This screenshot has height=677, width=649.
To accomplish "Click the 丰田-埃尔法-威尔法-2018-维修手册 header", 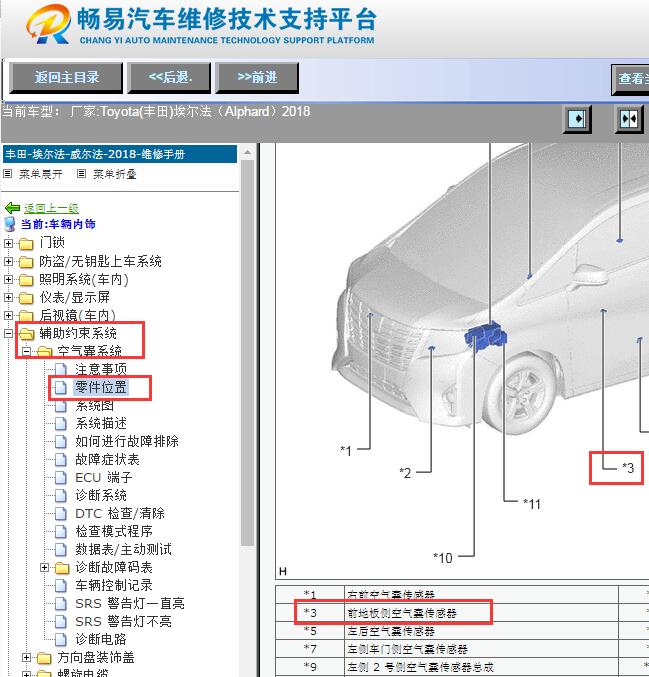I will click(x=120, y=154).
